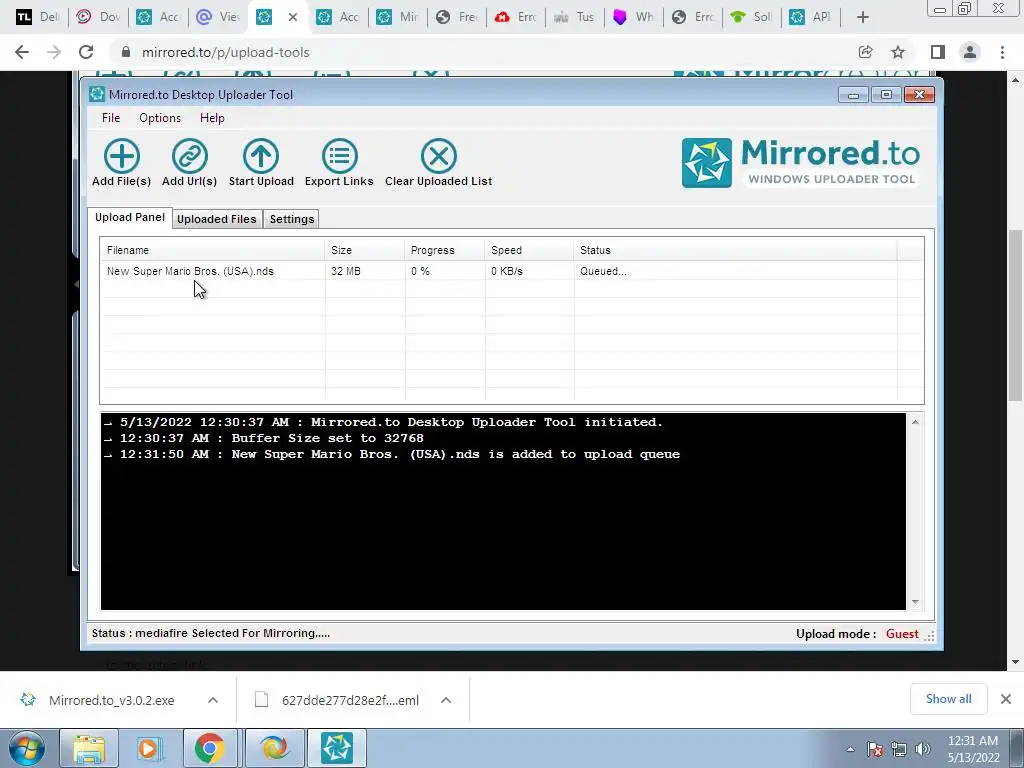Switch to the Tus browser tab
This screenshot has width=1024, height=768.
[x=575, y=17]
